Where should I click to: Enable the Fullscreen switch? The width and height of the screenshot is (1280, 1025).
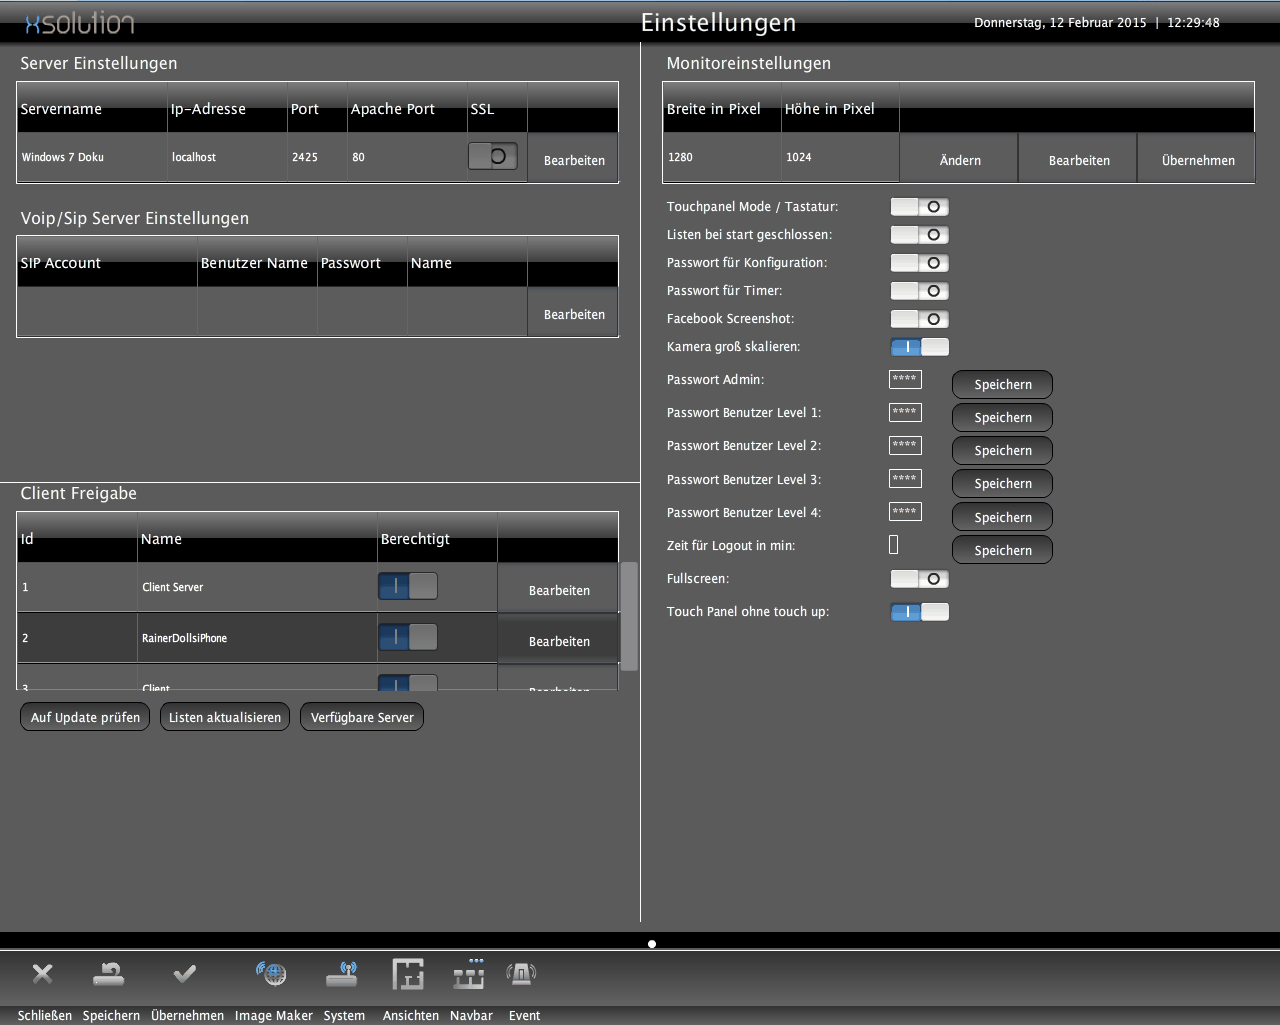[x=919, y=579]
